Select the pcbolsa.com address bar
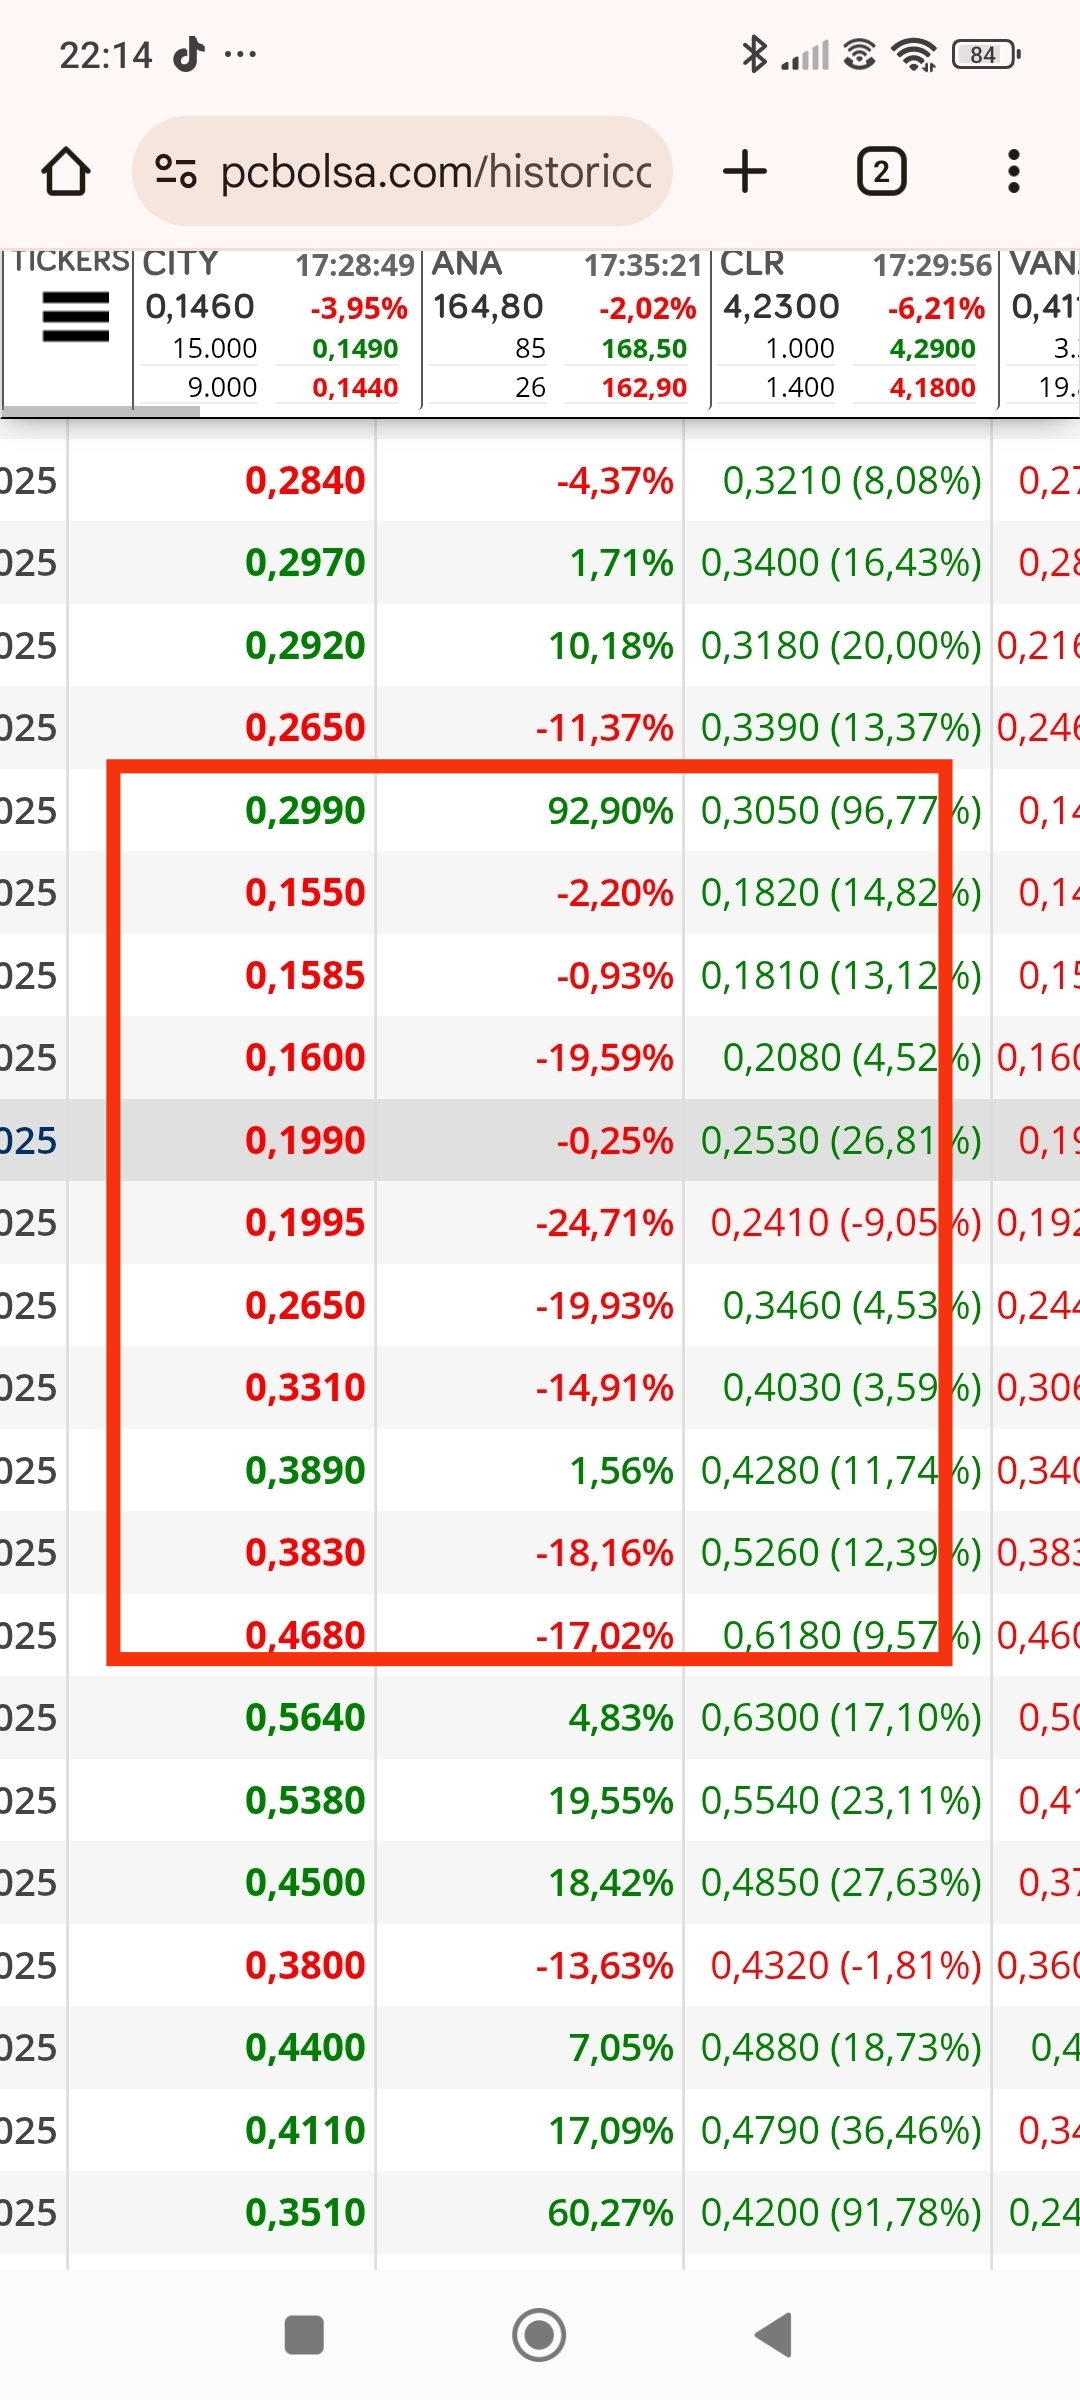Viewport: 1080px width, 2400px height. point(402,171)
